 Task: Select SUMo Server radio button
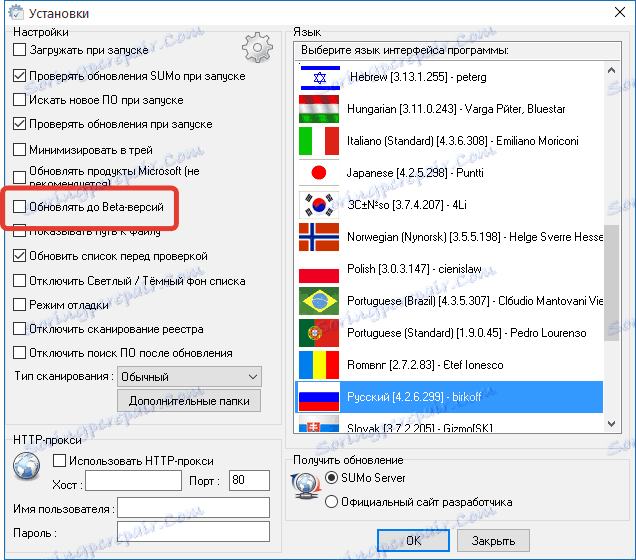coord(331,478)
